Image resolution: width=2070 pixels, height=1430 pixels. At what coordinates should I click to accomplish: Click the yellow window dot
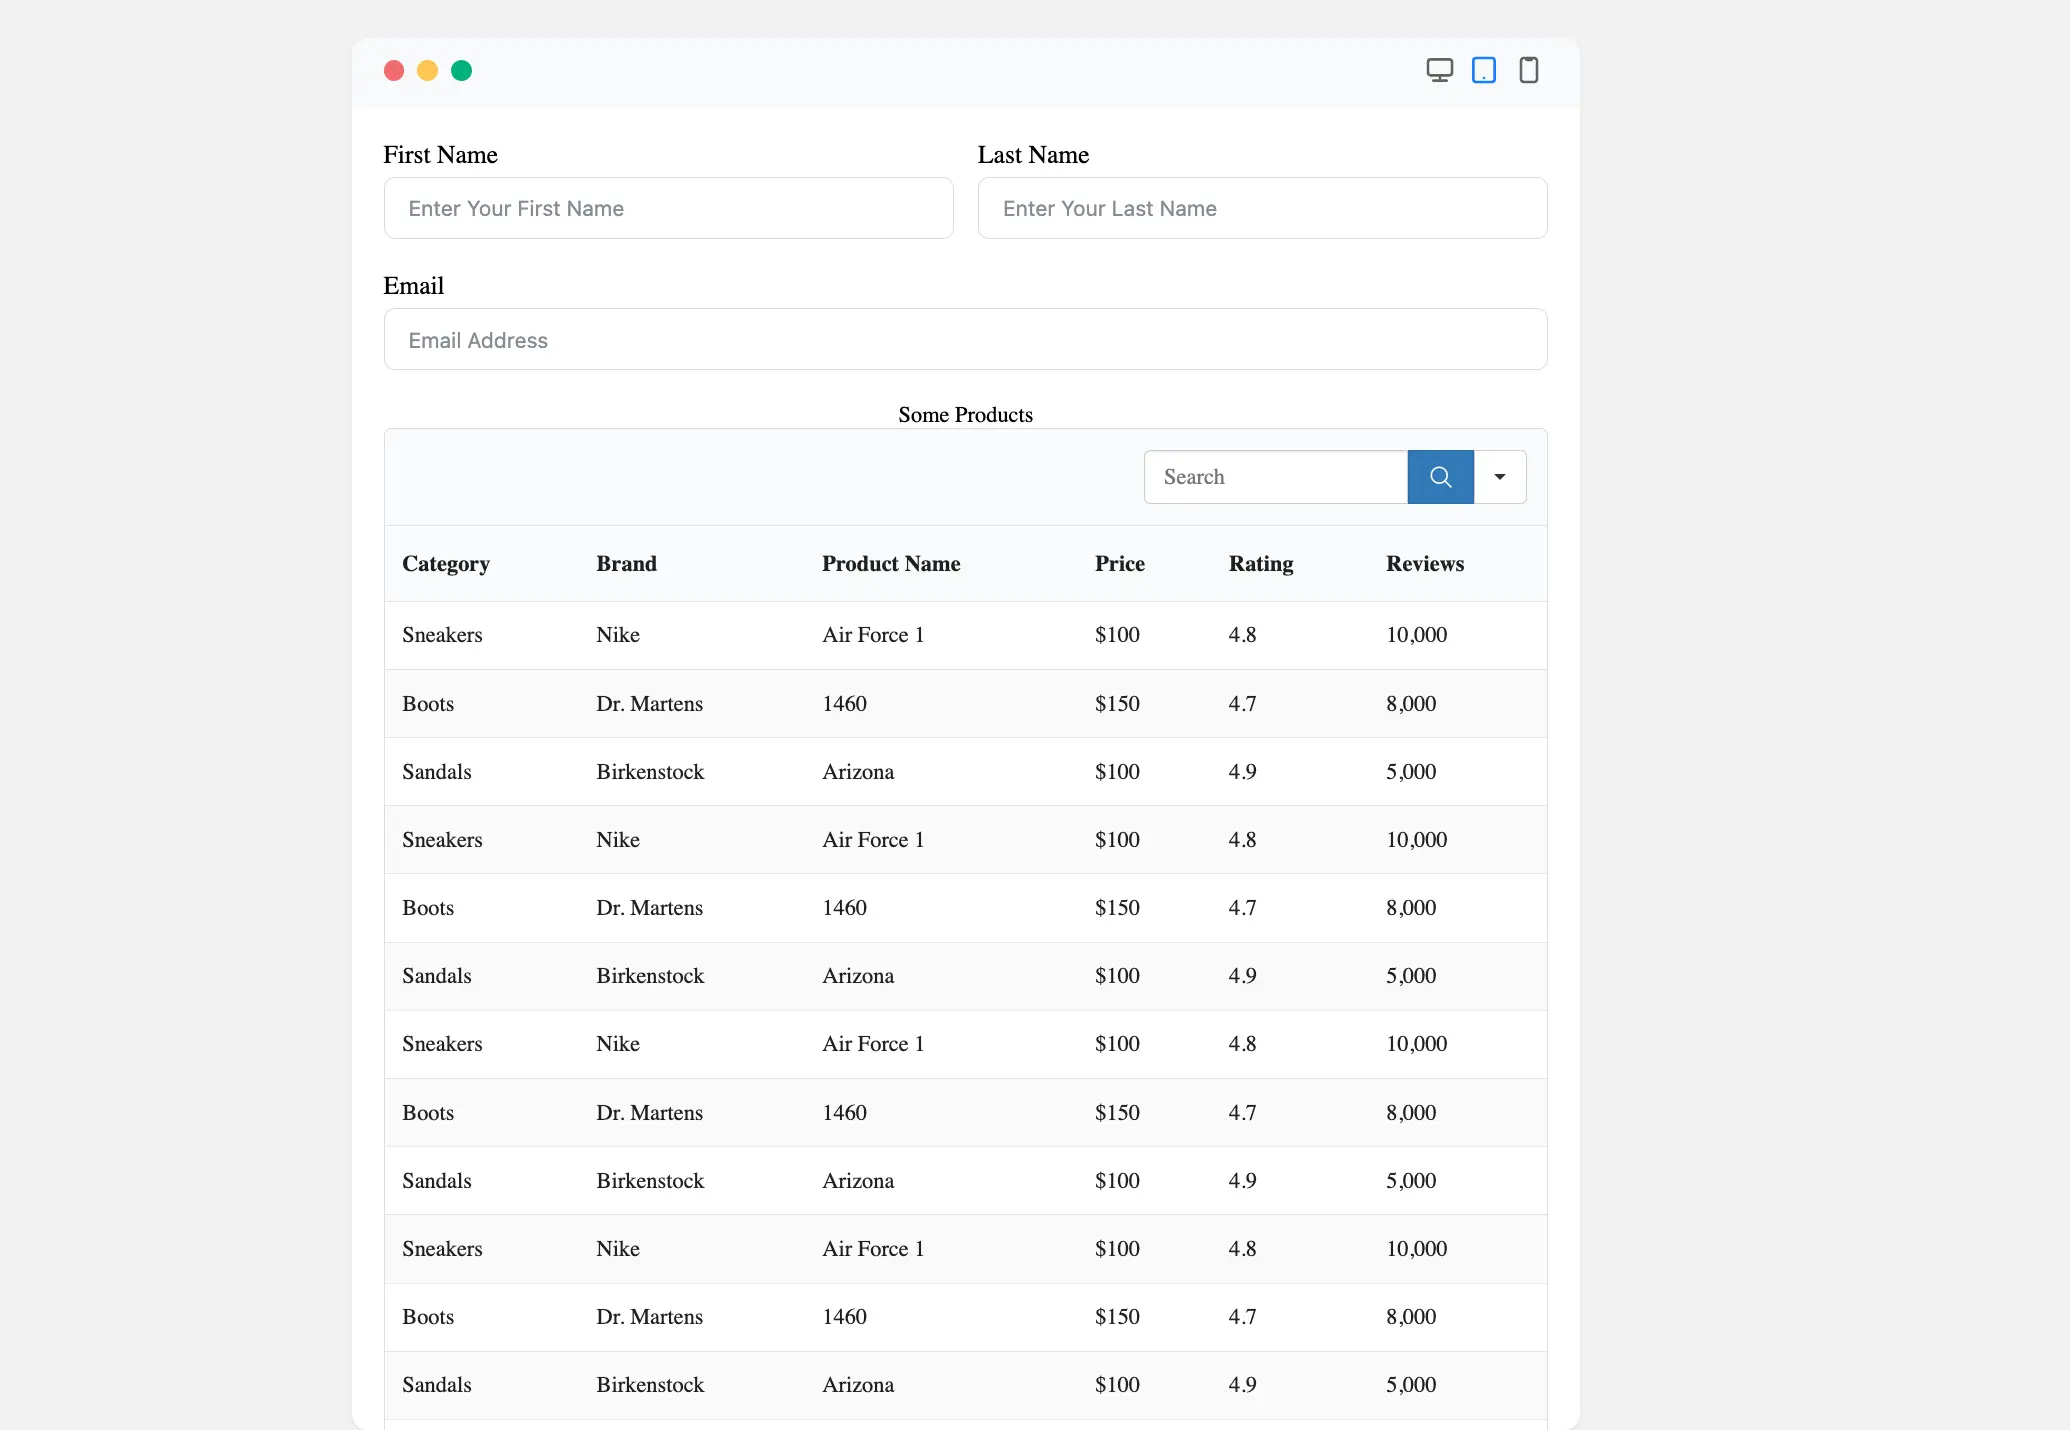point(427,70)
